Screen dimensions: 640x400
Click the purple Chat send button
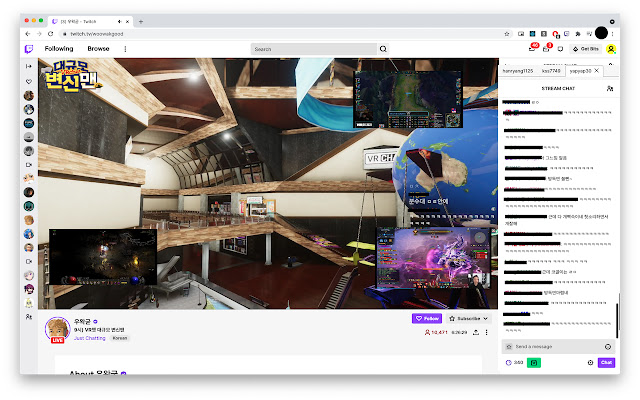click(606, 362)
